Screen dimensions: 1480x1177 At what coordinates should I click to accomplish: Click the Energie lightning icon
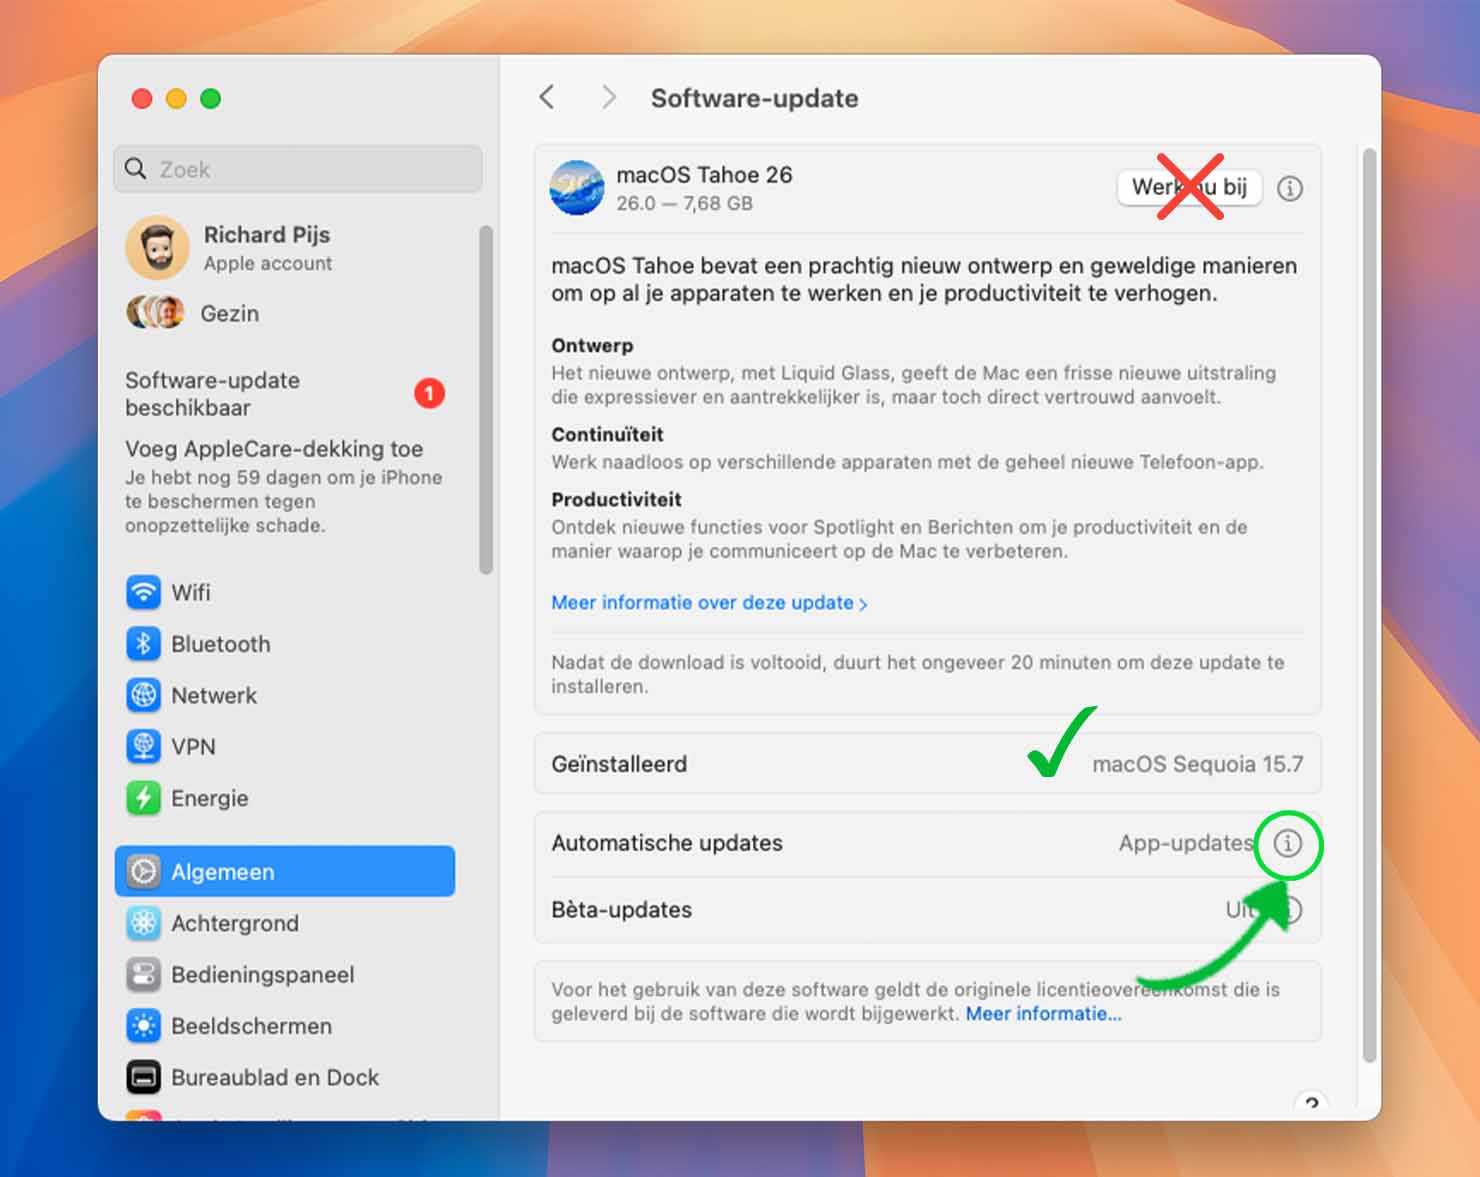[x=143, y=798]
